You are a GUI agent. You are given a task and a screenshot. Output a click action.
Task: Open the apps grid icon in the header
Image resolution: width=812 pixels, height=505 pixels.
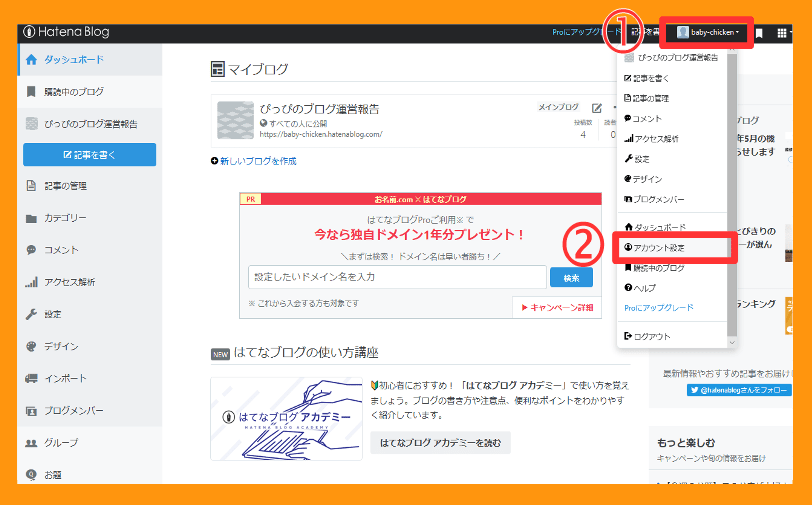click(782, 33)
